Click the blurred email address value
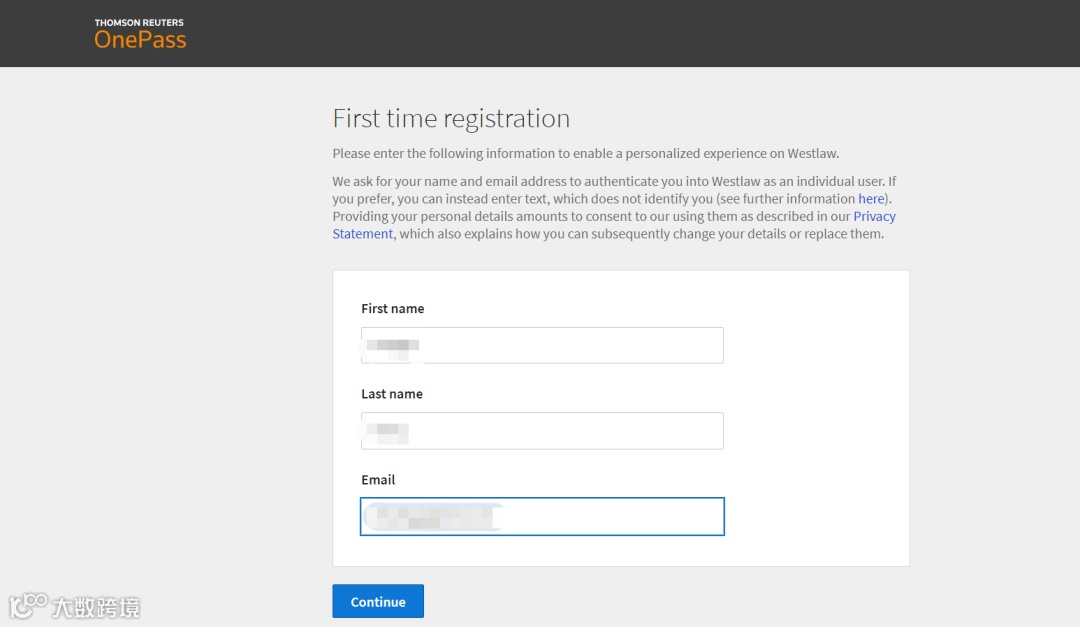This screenshot has height=627, width=1080. (430, 517)
